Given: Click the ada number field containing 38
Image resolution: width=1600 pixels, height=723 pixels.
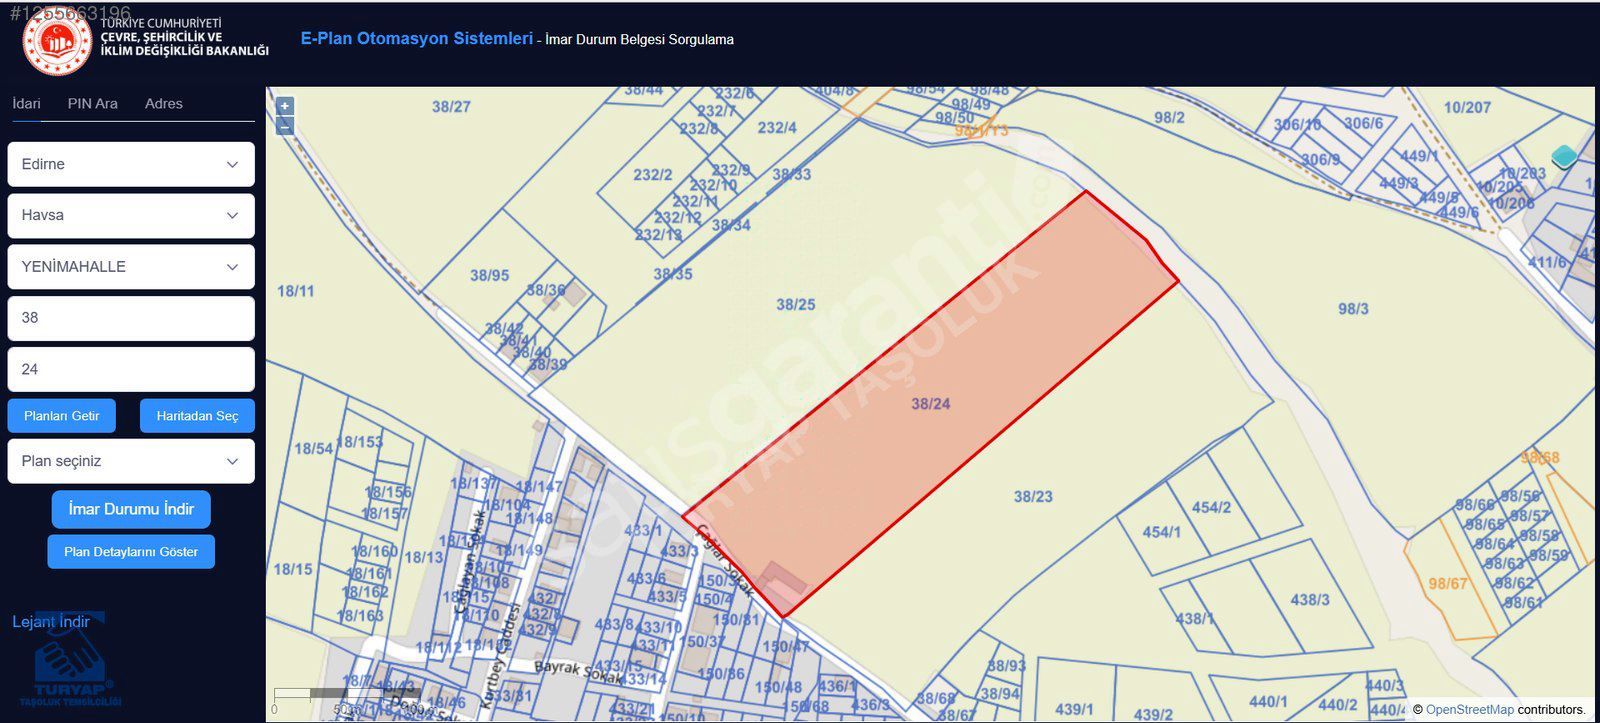Looking at the screenshot, I should coord(131,318).
